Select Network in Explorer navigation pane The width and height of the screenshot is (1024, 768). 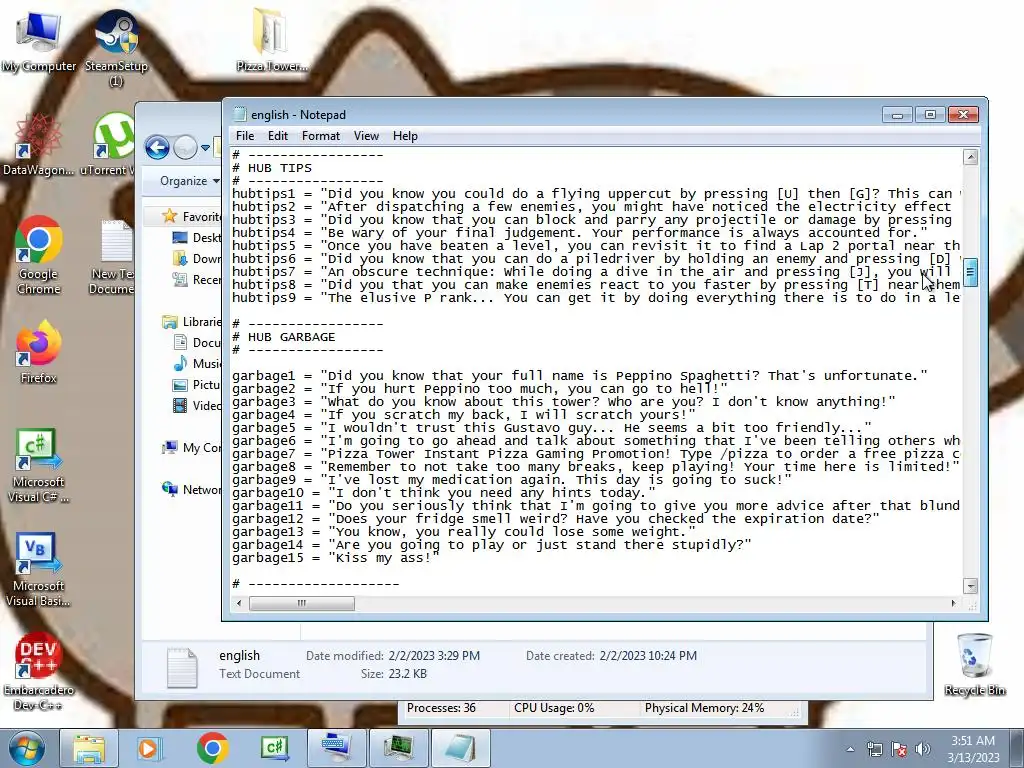coord(191,489)
